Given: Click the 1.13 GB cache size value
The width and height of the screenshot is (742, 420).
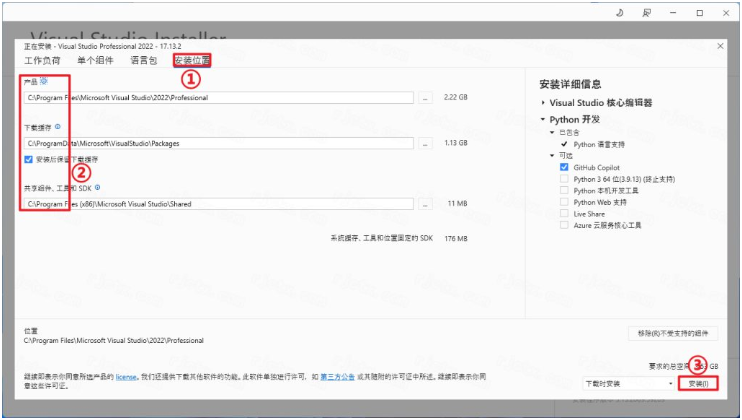Looking at the screenshot, I should [x=456, y=143].
